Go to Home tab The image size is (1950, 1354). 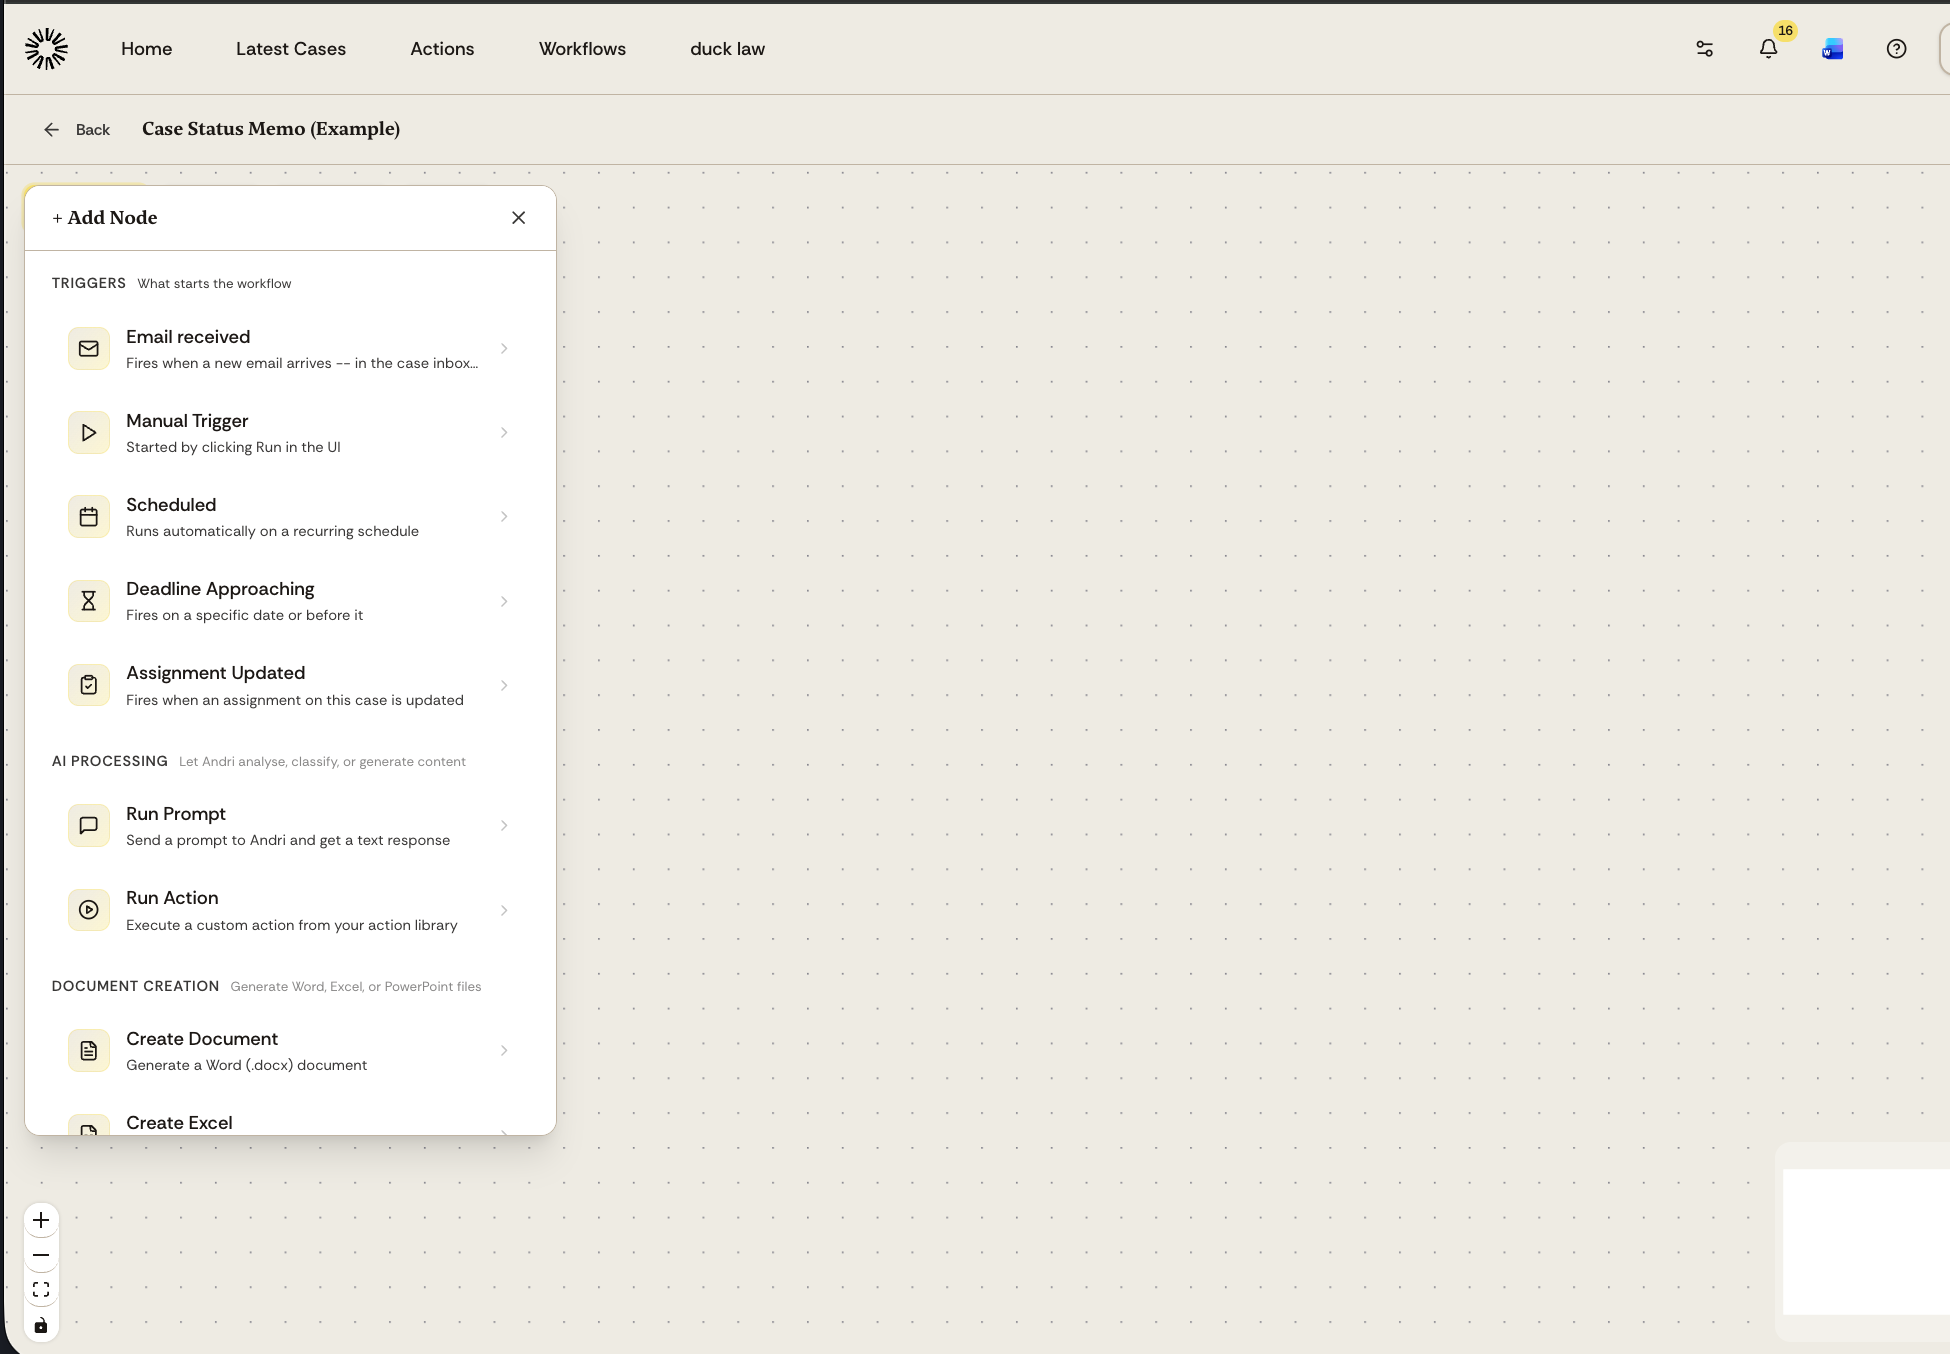(146, 49)
